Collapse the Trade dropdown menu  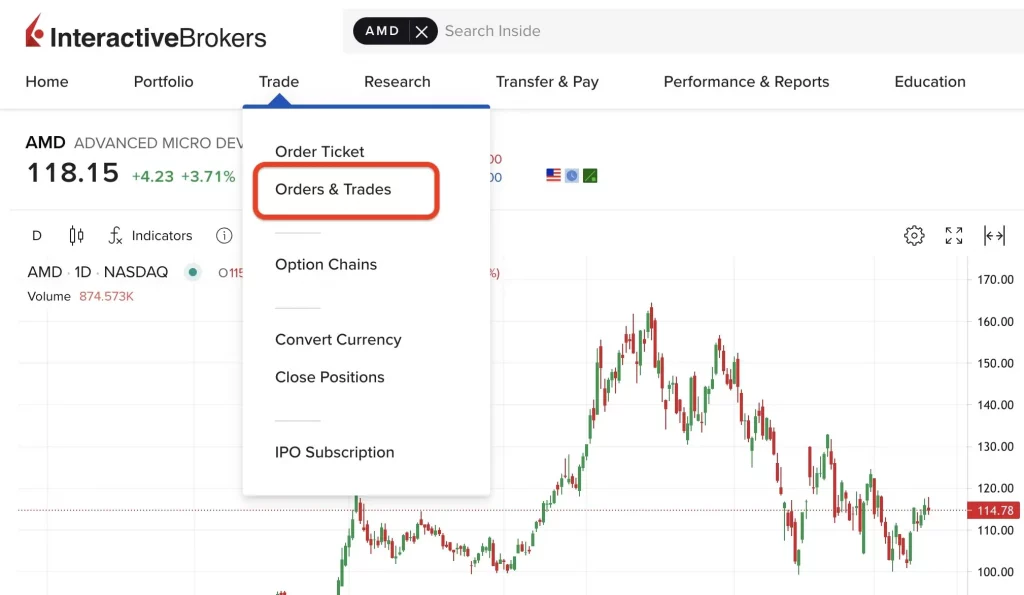[278, 82]
